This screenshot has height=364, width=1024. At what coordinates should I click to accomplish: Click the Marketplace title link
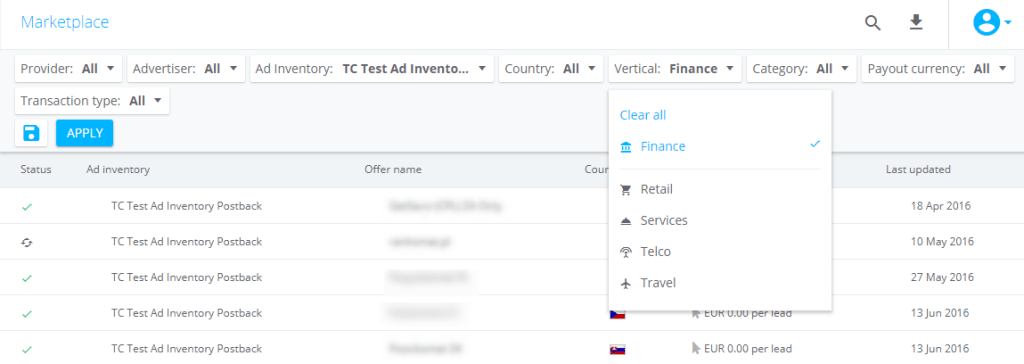point(65,23)
